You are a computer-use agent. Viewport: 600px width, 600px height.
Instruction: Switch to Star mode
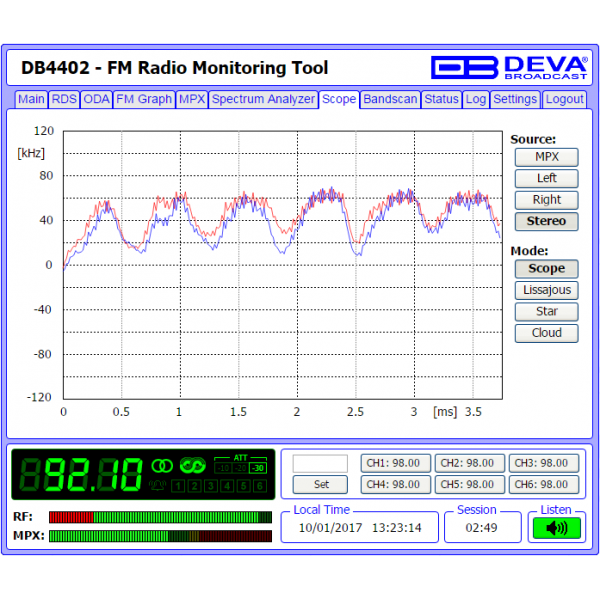[x=546, y=311]
